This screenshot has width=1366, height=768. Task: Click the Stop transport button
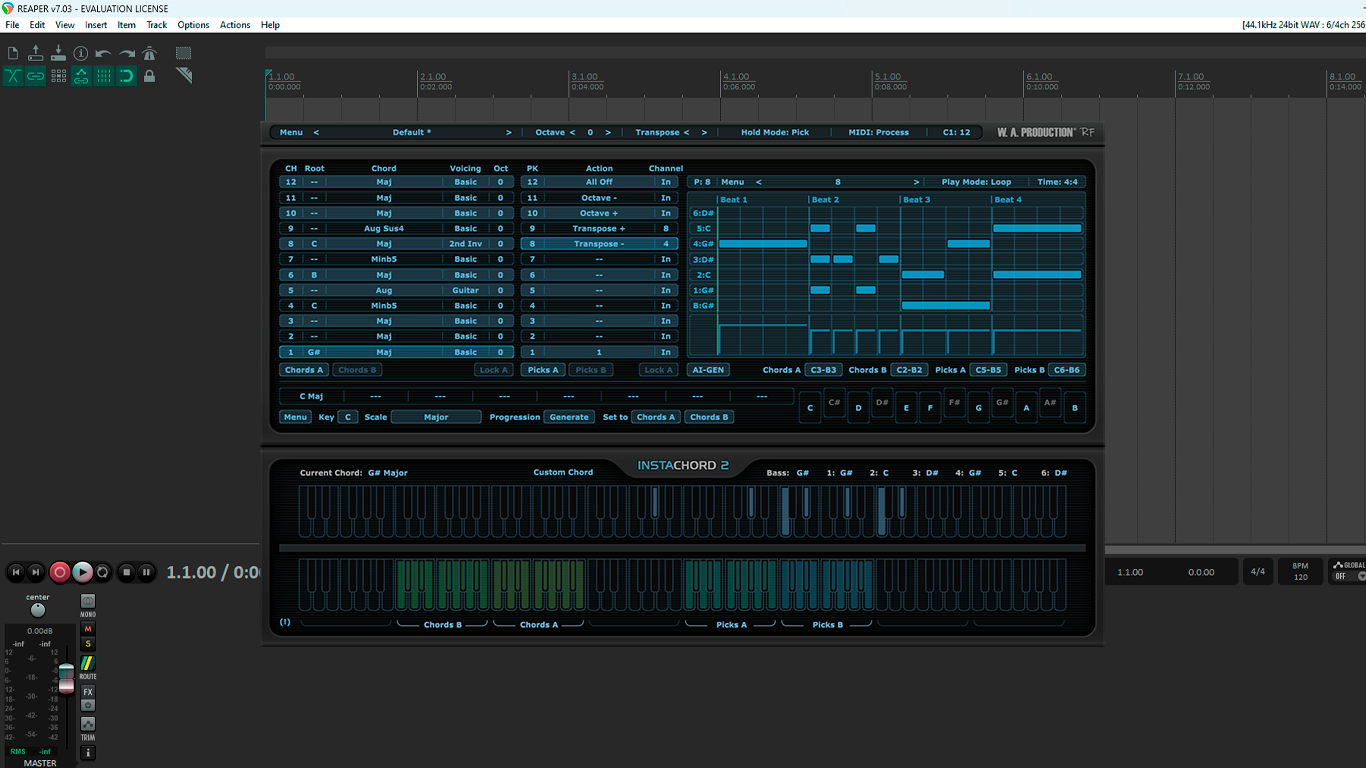point(126,572)
